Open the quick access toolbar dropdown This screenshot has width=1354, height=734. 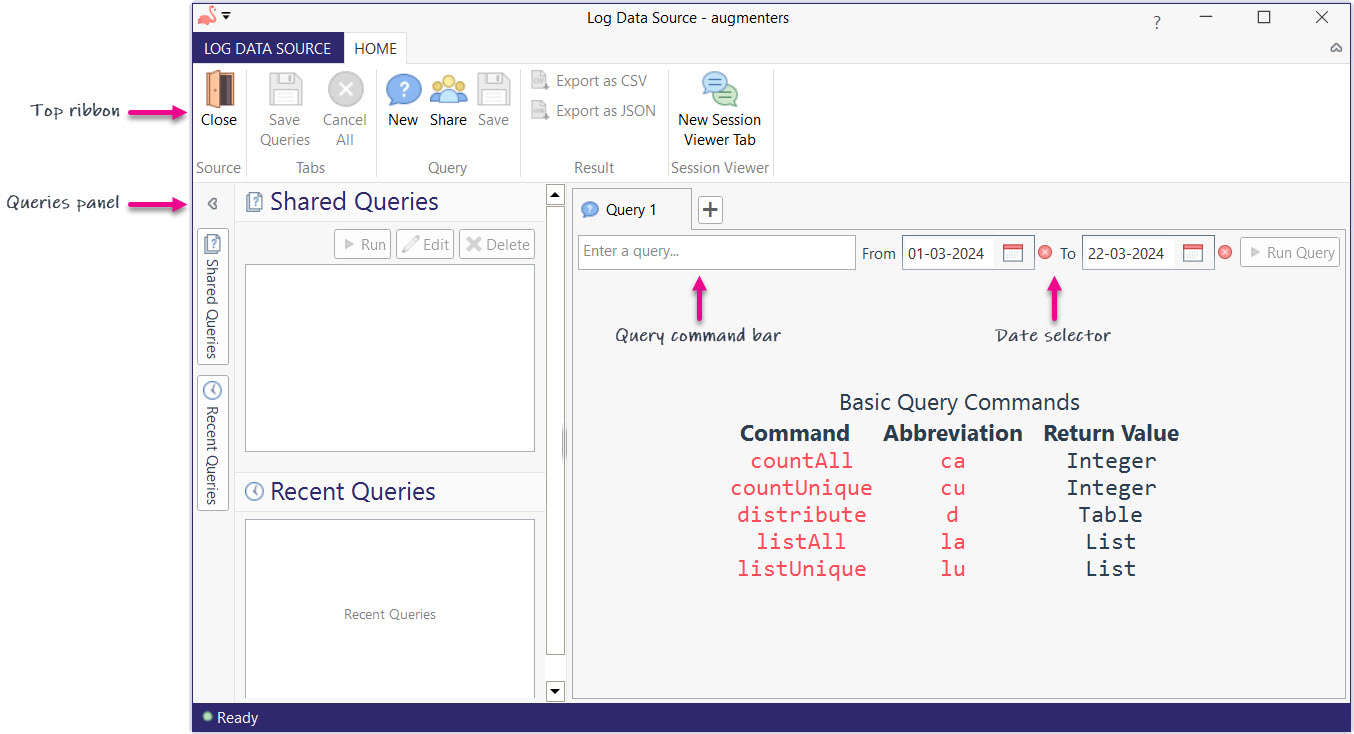pyautogui.click(x=226, y=16)
